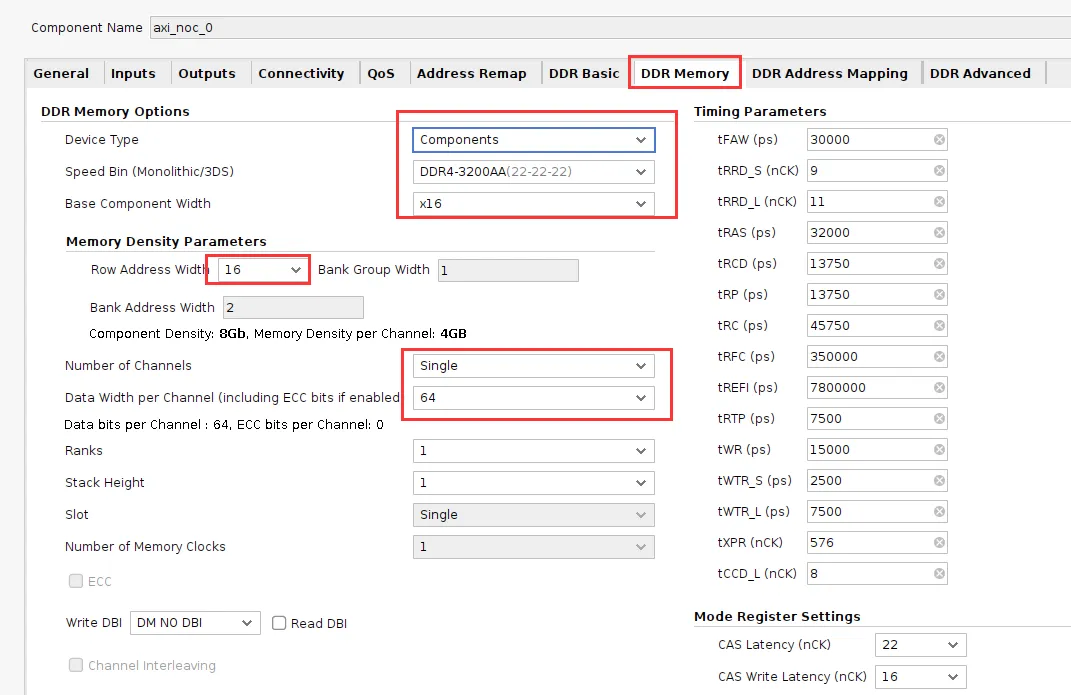Click clear icon beside tRFC value
Viewport: 1071px width, 695px height.
[939, 357]
